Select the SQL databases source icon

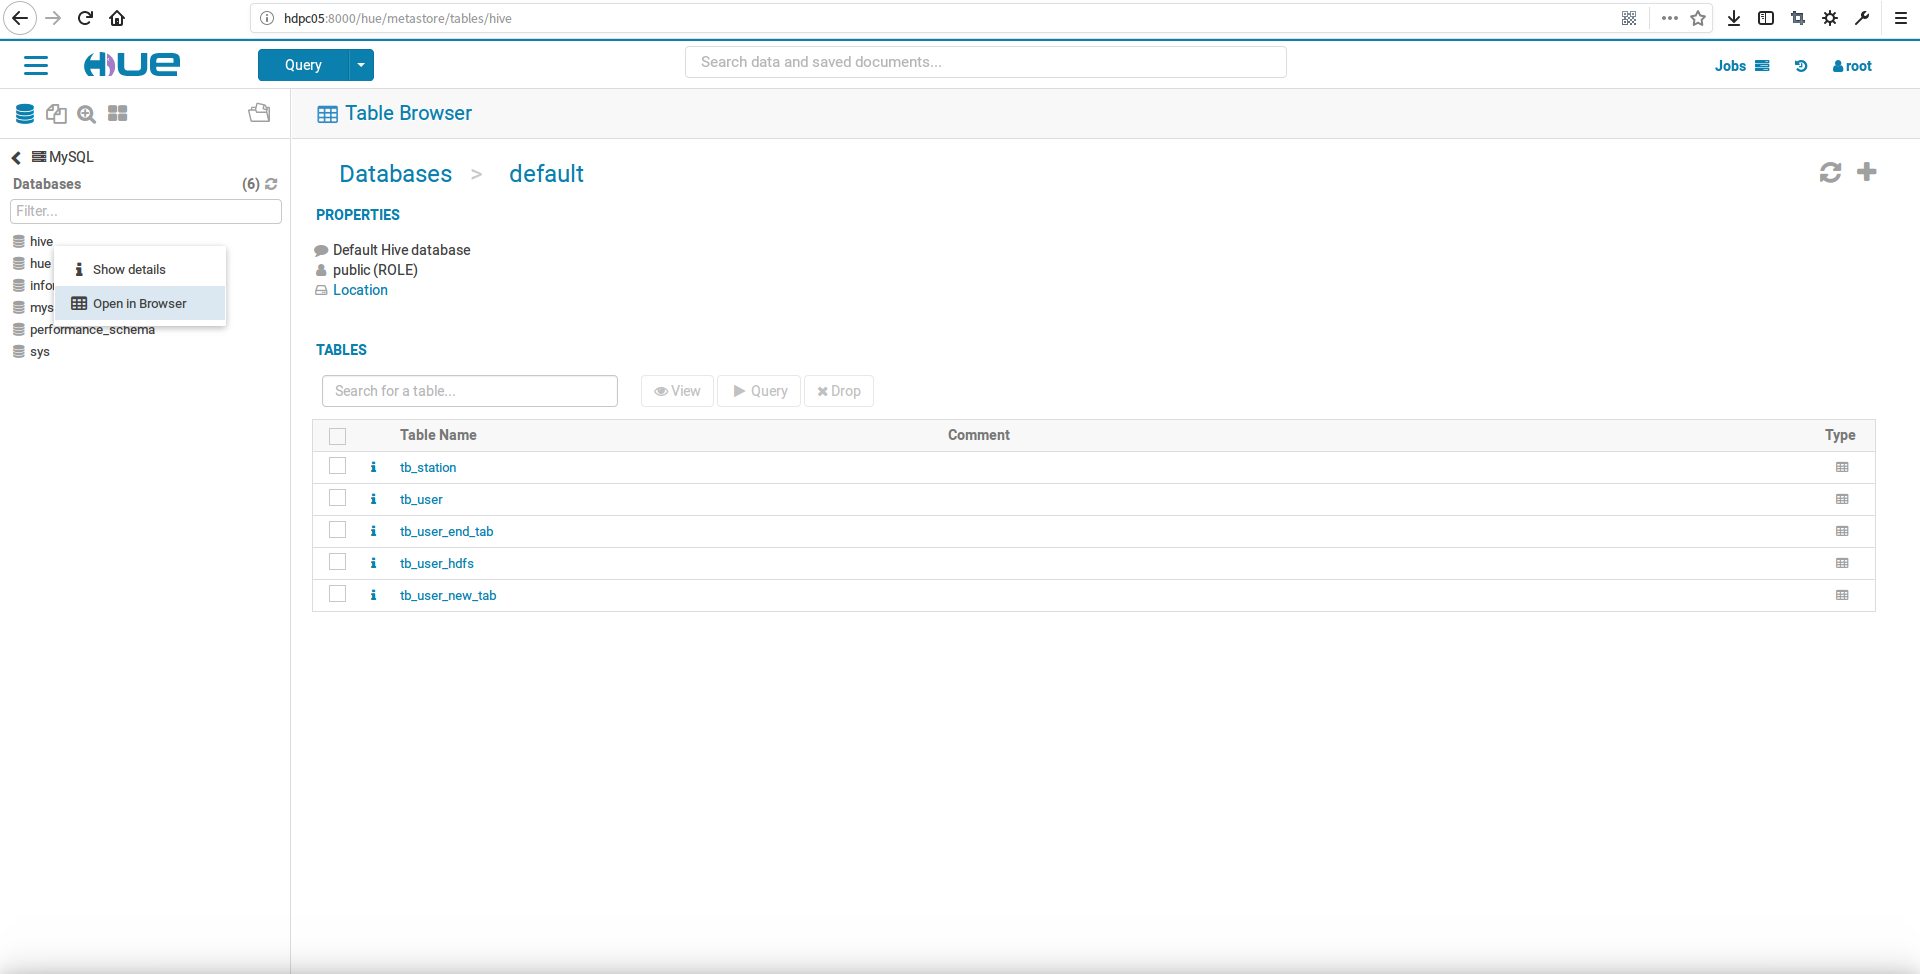pyautogui.click(x=25, y=114)
